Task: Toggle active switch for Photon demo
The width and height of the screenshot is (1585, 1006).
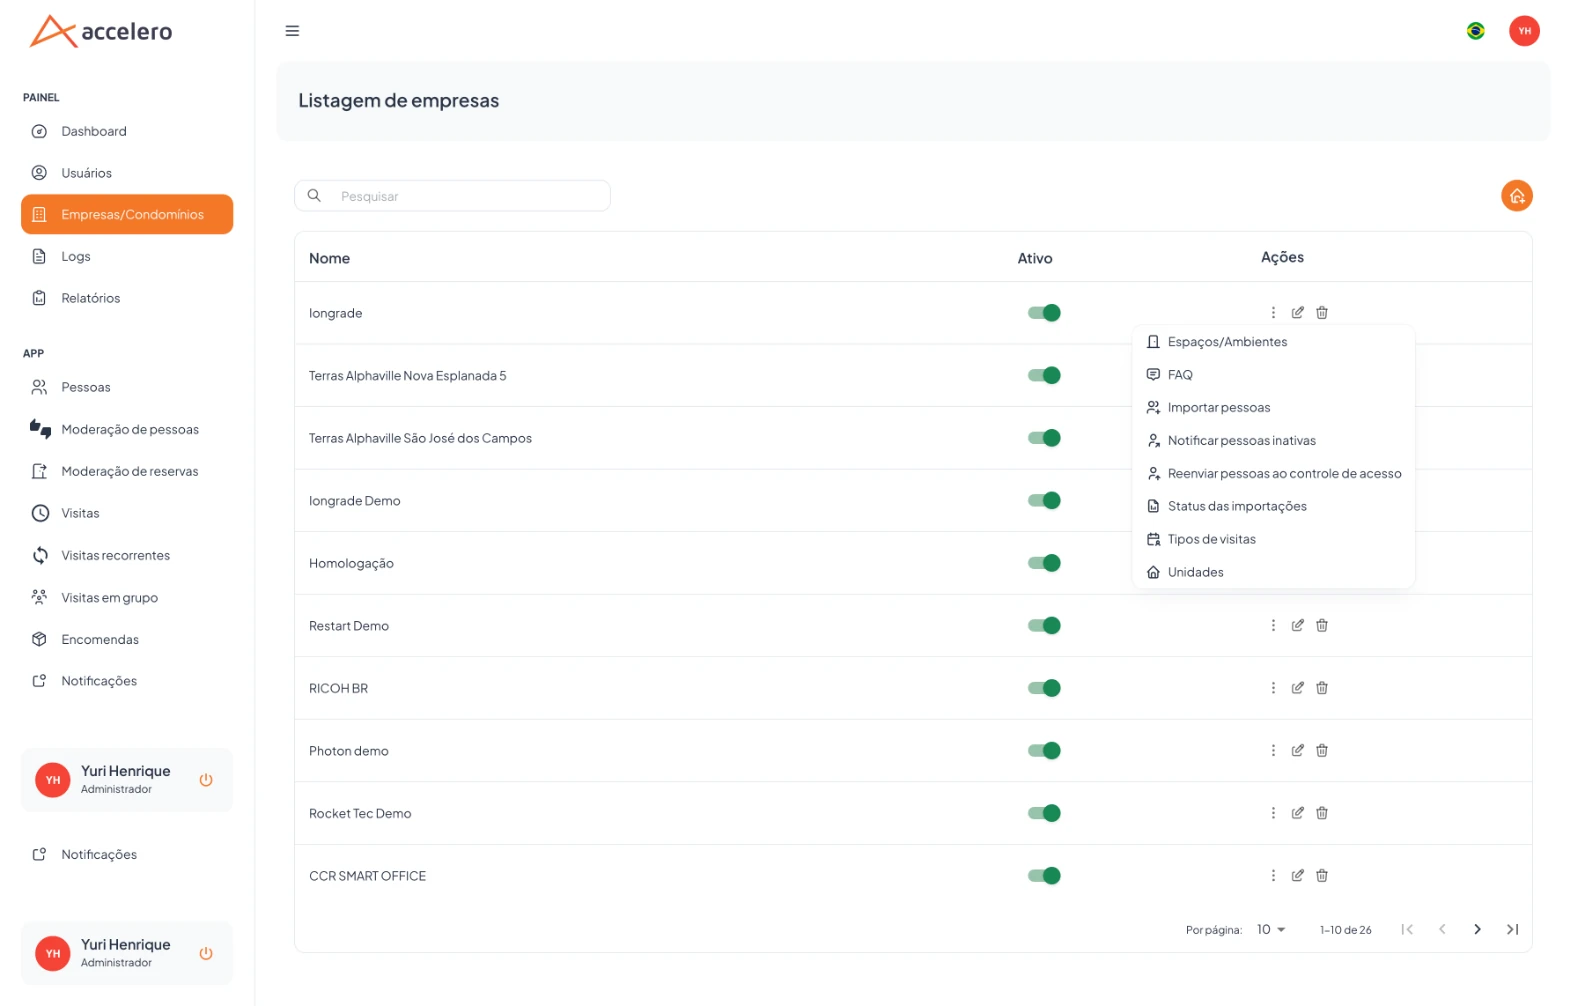Action: click(x=1044, y=751)
